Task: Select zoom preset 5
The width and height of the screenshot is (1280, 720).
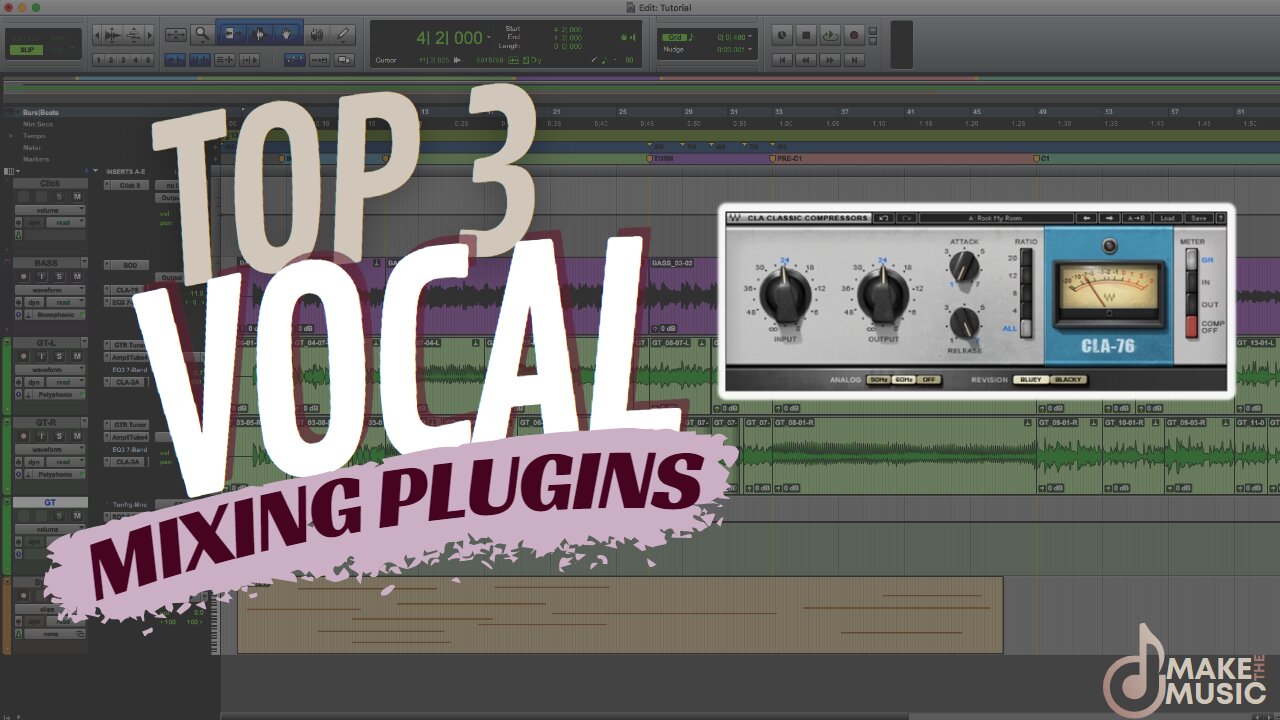Action: 147,59
